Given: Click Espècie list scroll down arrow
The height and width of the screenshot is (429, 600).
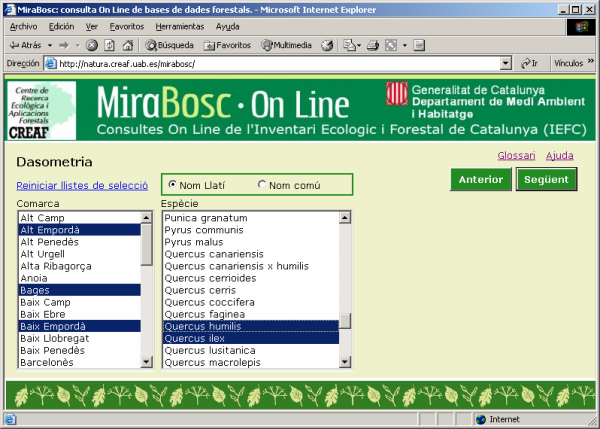Looking at the screenshot, I should pyautogui.click(x=345, y=362).
